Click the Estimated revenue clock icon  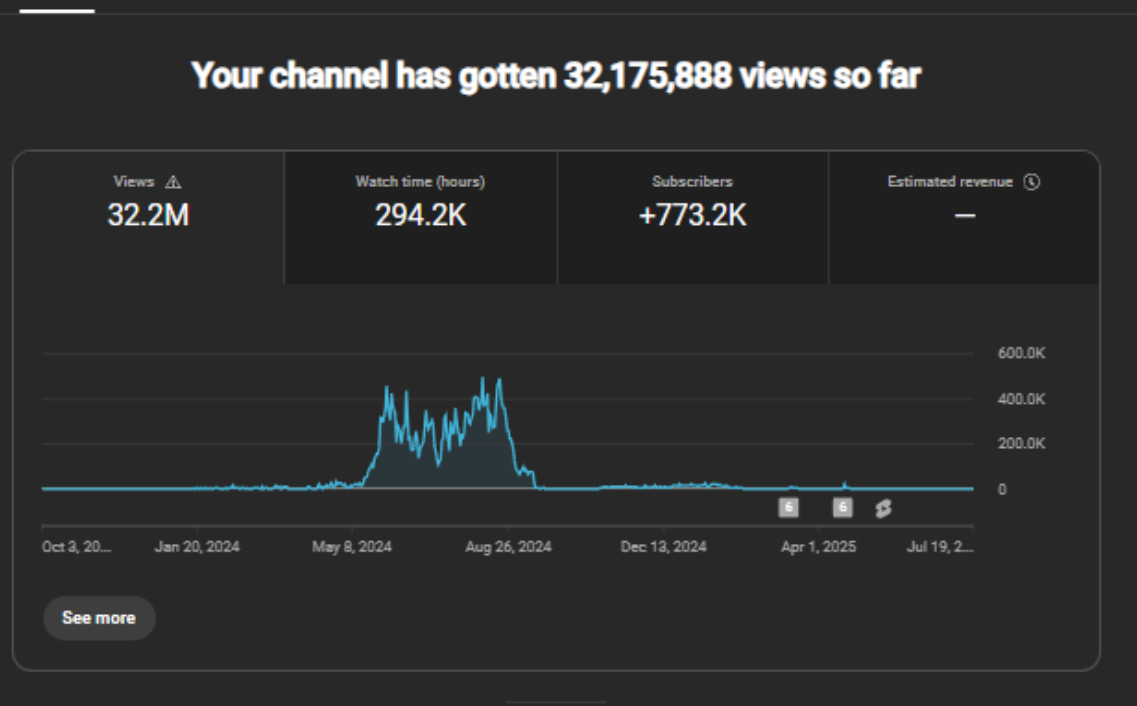(x=1031, y=182)
